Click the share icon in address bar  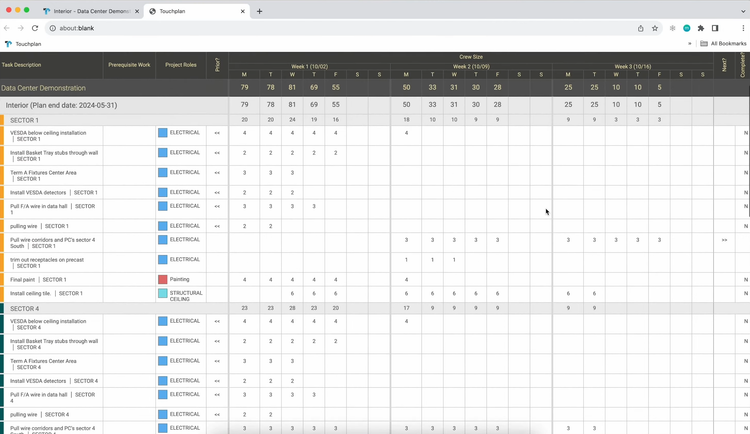[640, 28]
